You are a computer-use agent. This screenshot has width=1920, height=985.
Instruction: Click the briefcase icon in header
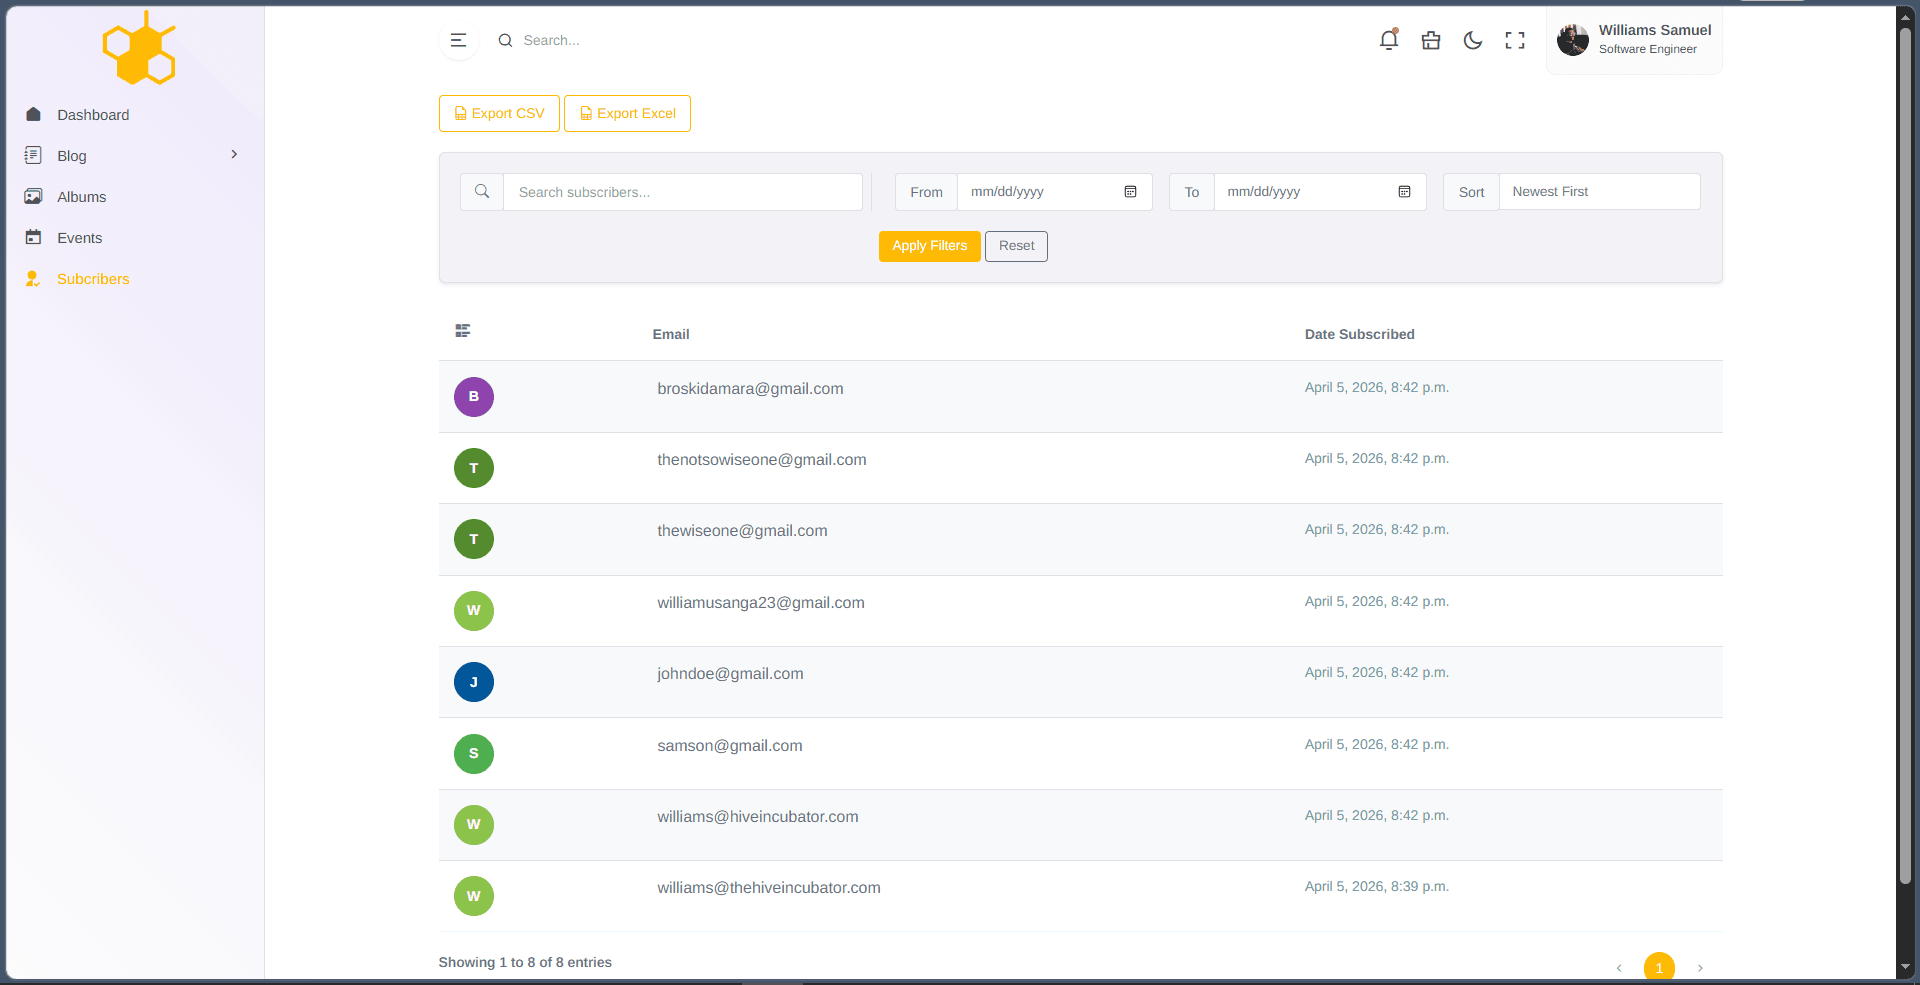coord(1431,40)
